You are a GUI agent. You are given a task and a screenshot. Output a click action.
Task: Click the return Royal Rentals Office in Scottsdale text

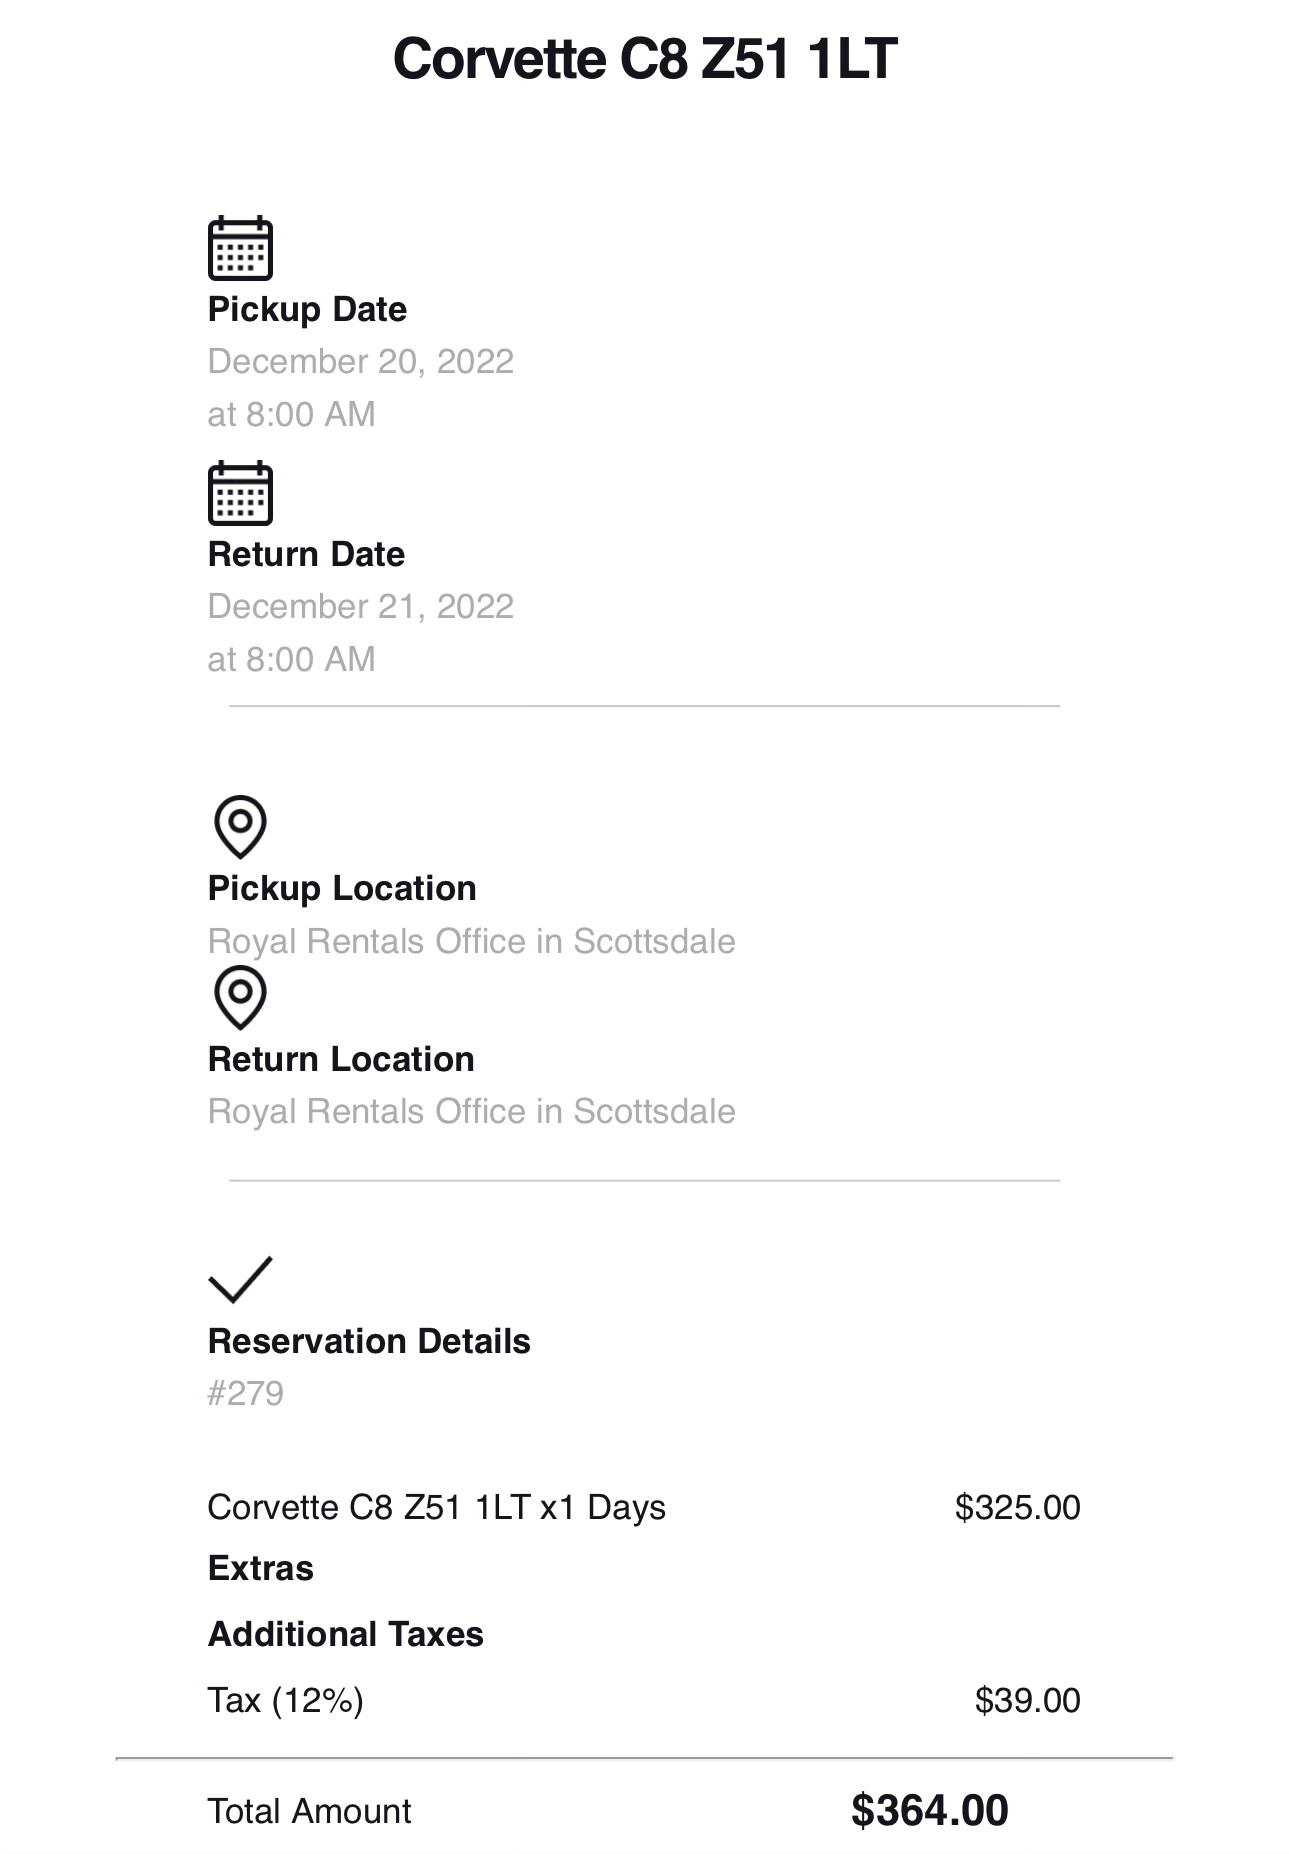coord(472,1112)
